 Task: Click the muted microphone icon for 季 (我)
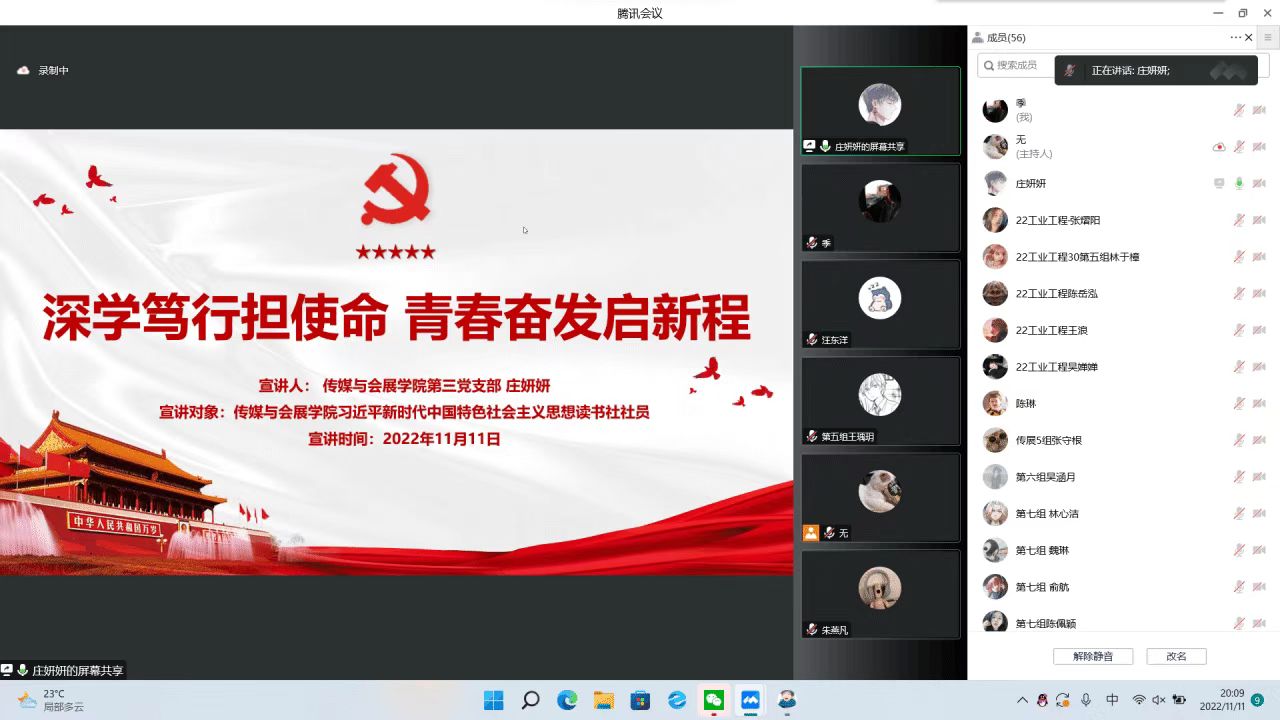[x=1239, y=110]
